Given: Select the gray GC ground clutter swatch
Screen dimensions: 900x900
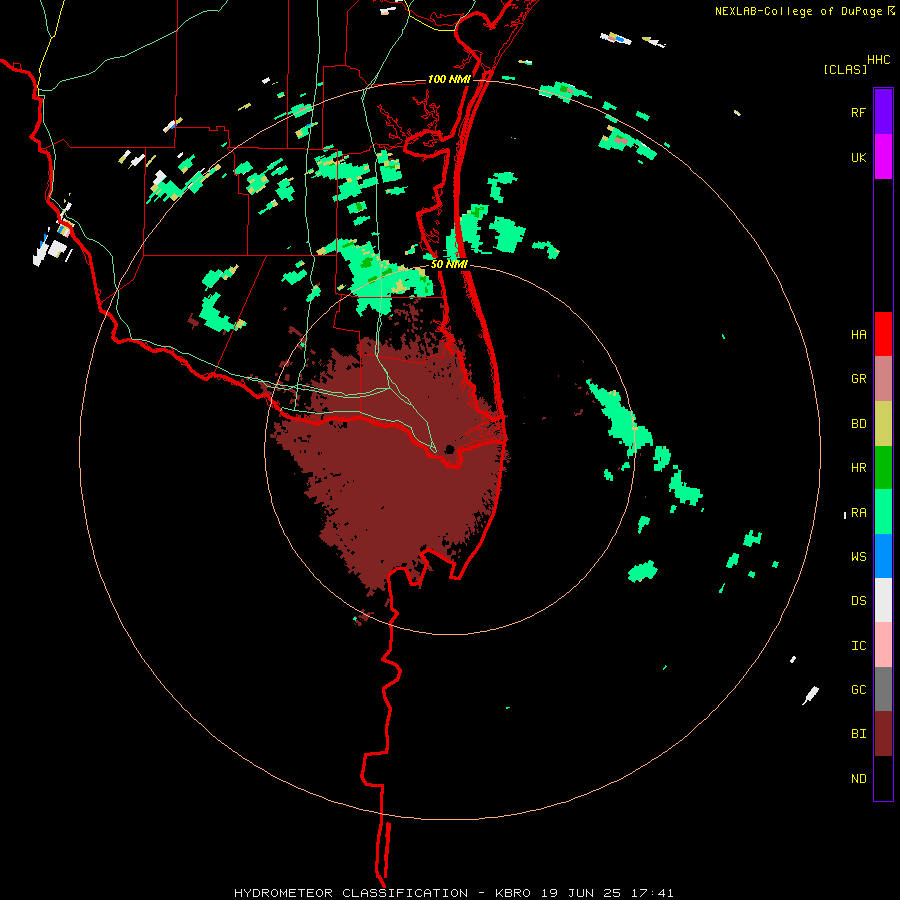Looking at the screenshot, I should pyautogui.click(x=883, y=689).
